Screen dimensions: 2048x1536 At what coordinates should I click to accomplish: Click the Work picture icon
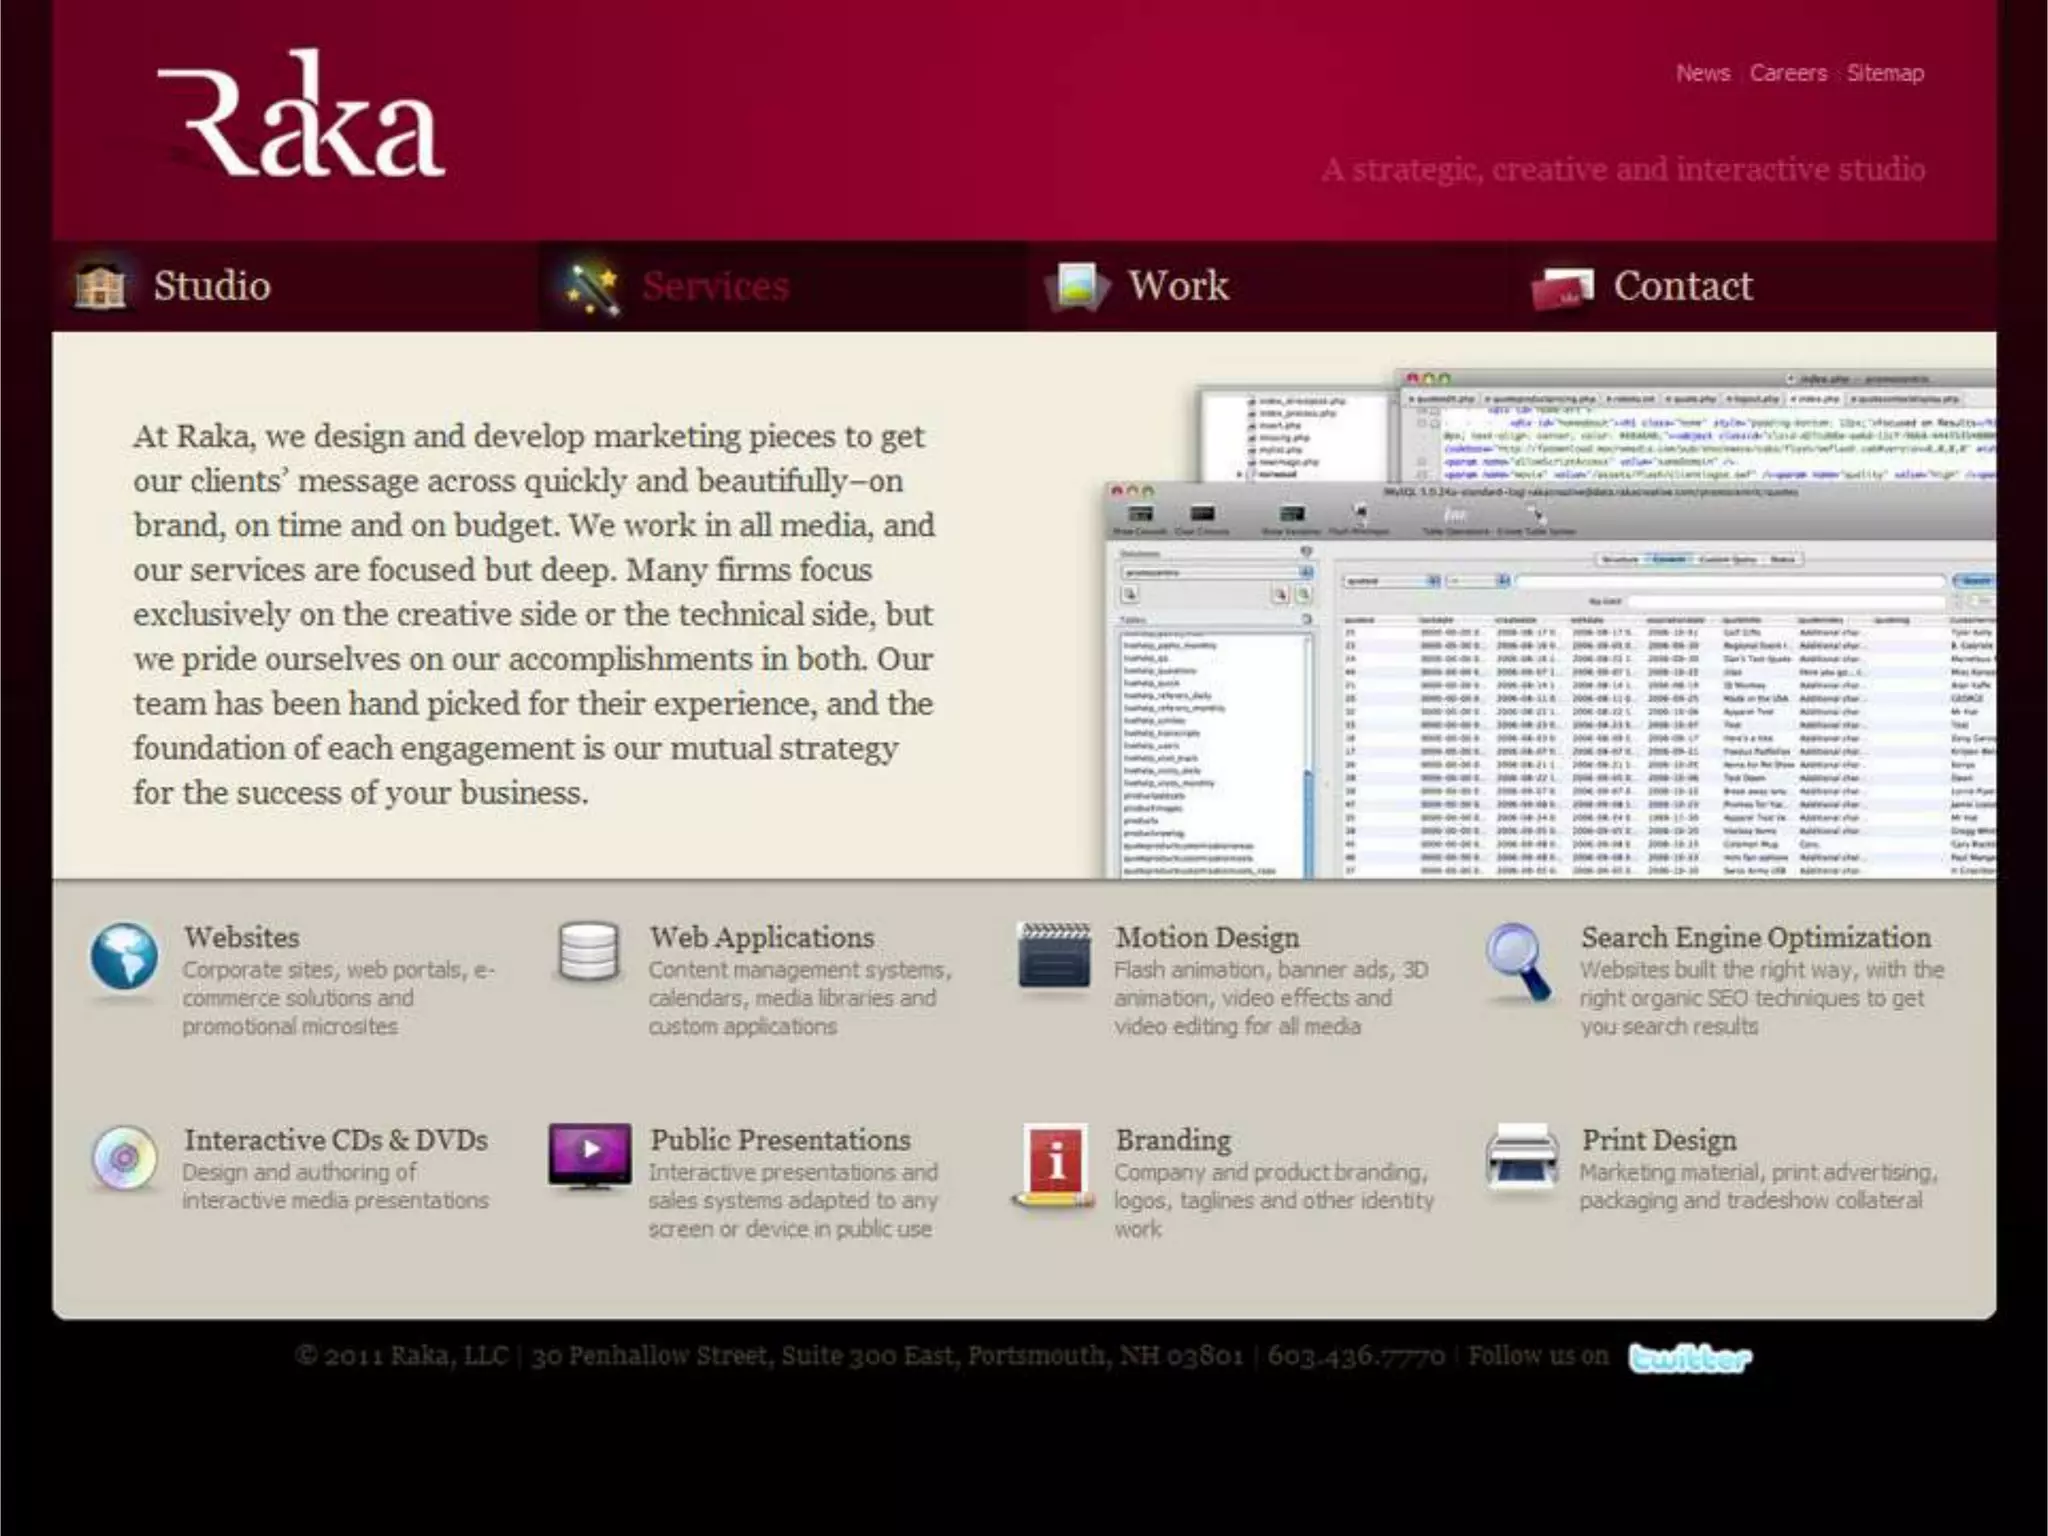(x=1077, y=287)
